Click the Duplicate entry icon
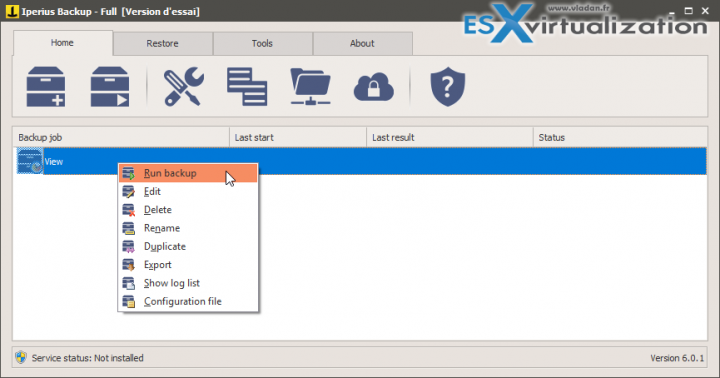Image resolution: width=720 pixels, height=378 pixels. tap(129, 247)
